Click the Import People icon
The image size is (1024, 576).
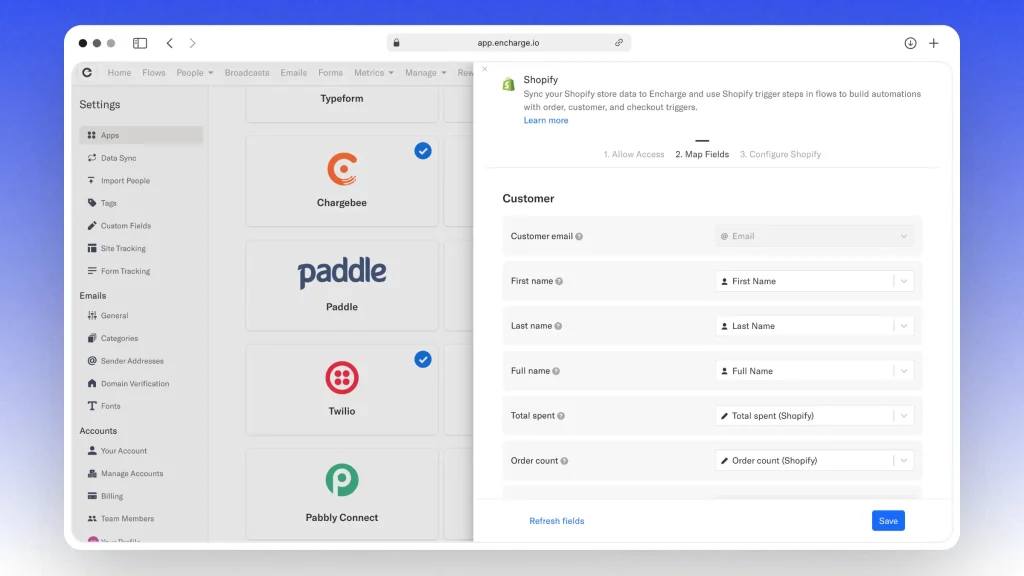[x=92, y=180]
